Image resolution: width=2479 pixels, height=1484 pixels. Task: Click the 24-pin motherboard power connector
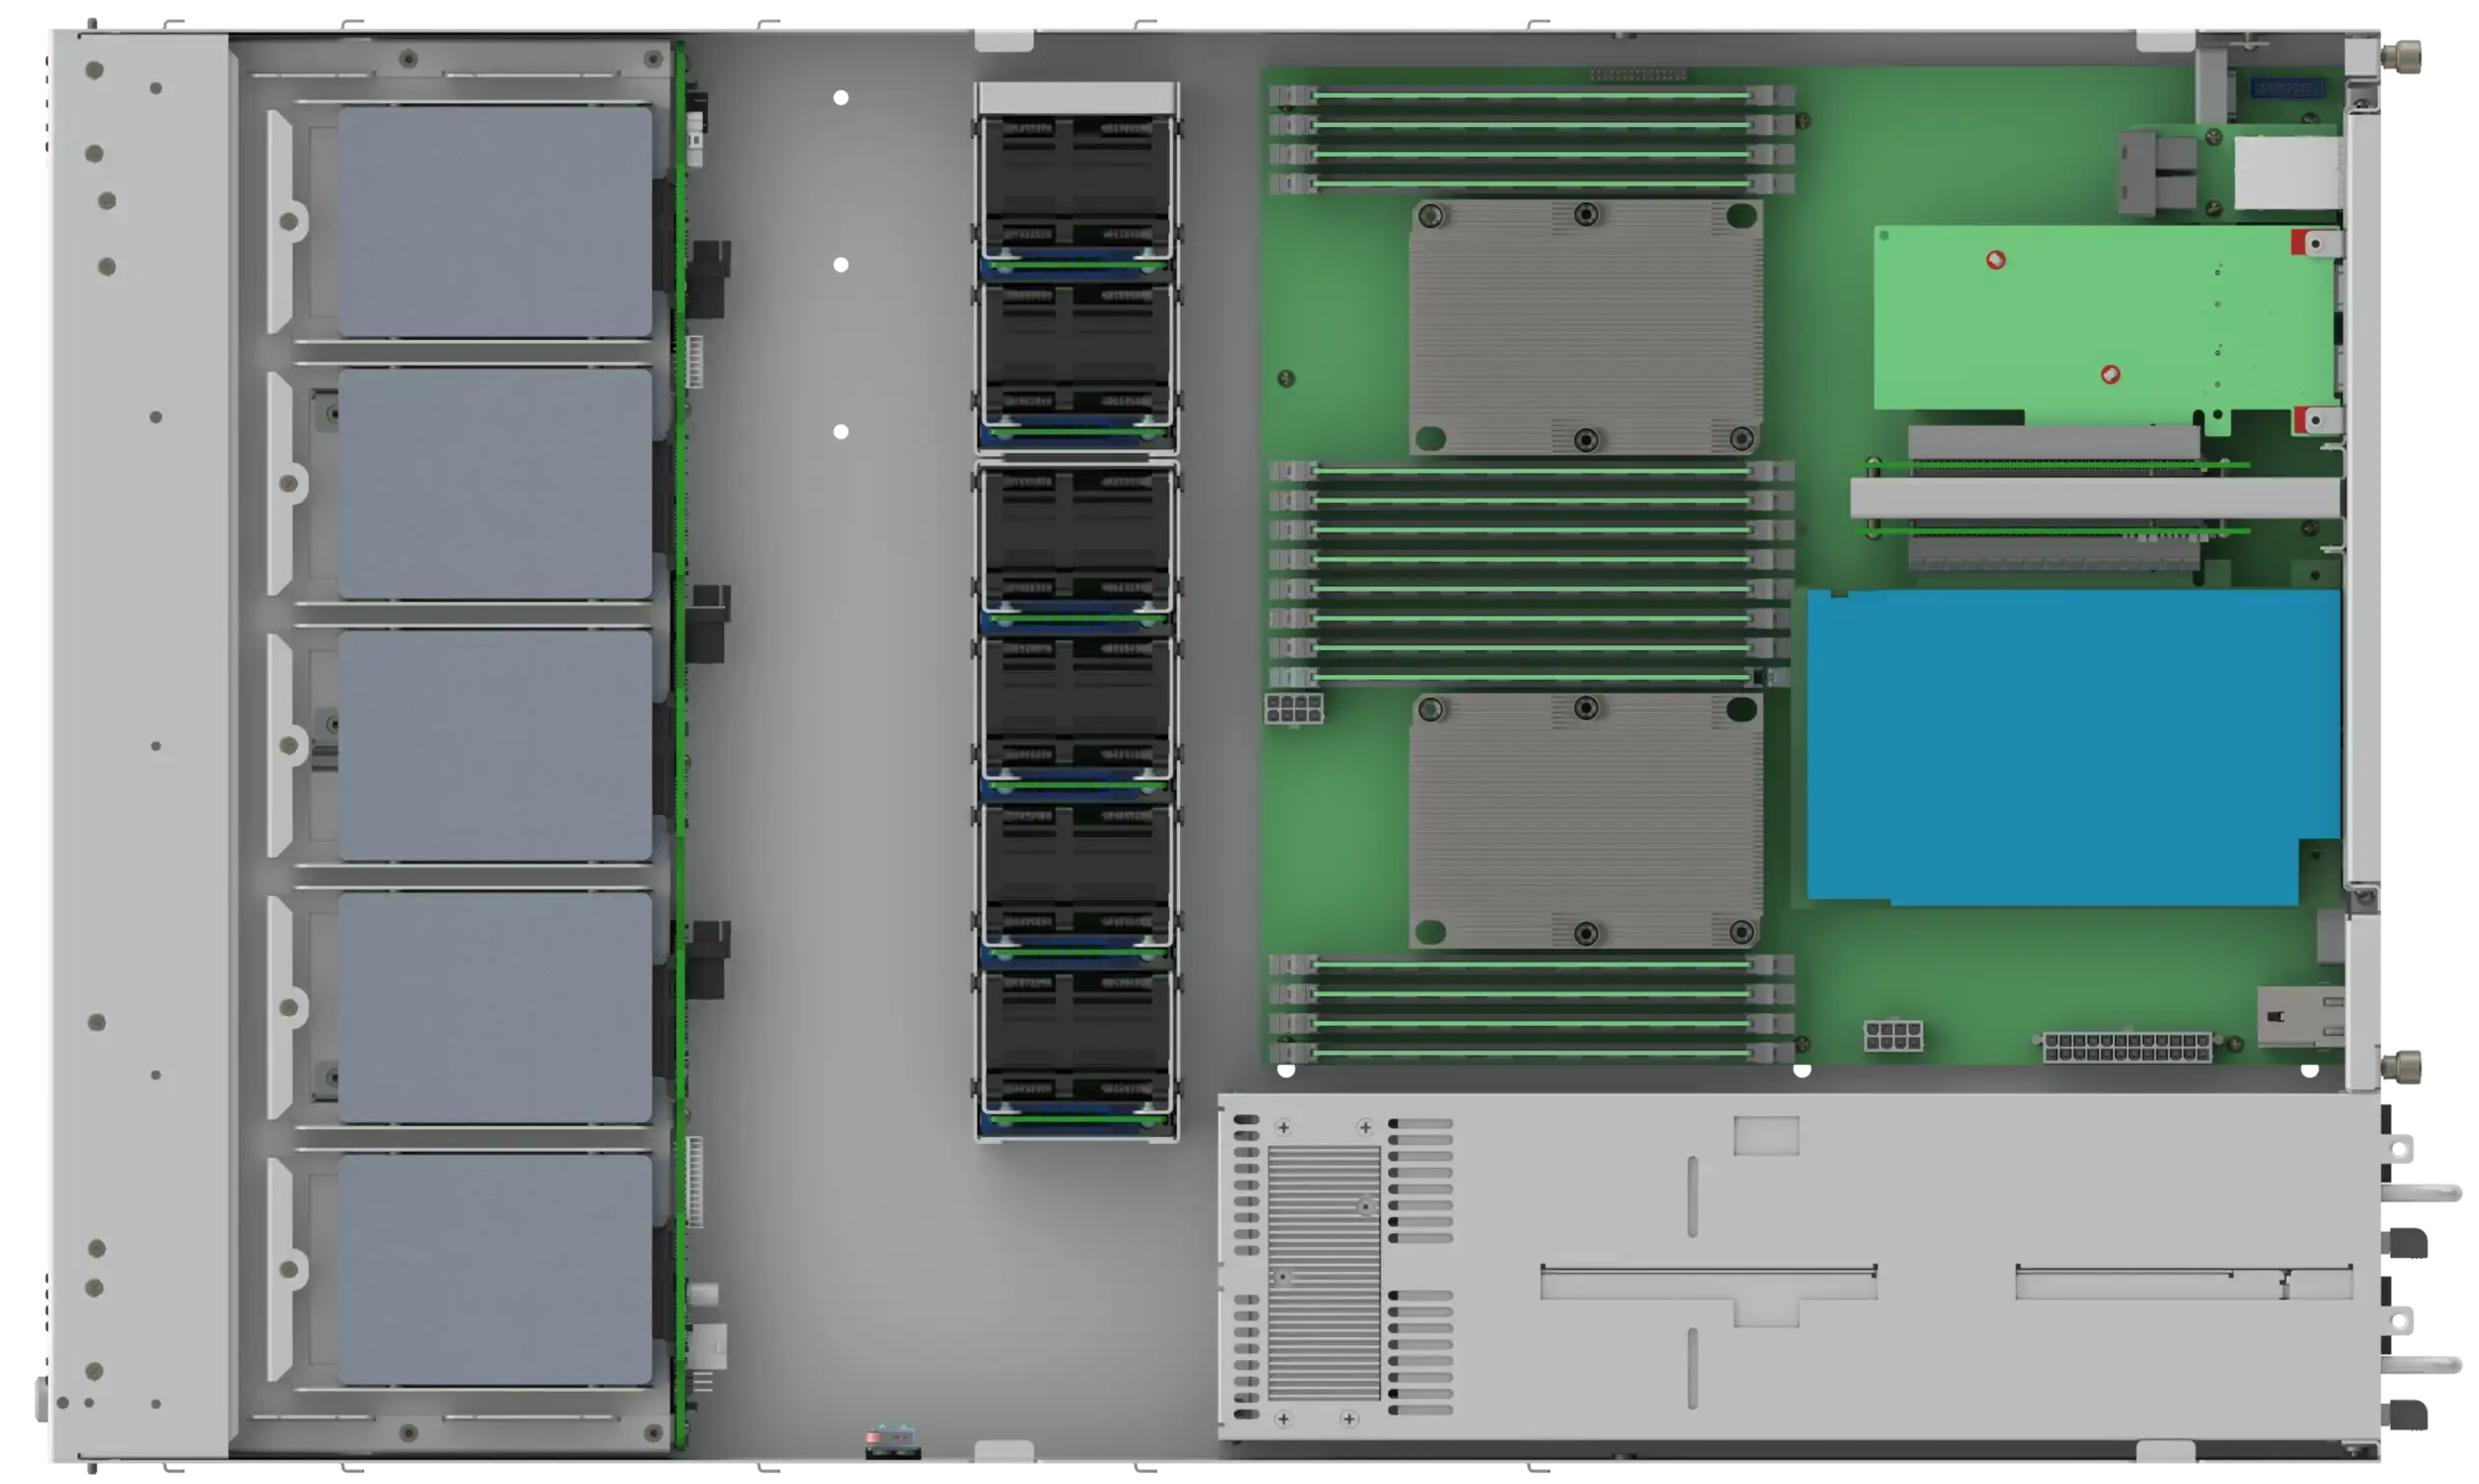click(2127, 1047)
